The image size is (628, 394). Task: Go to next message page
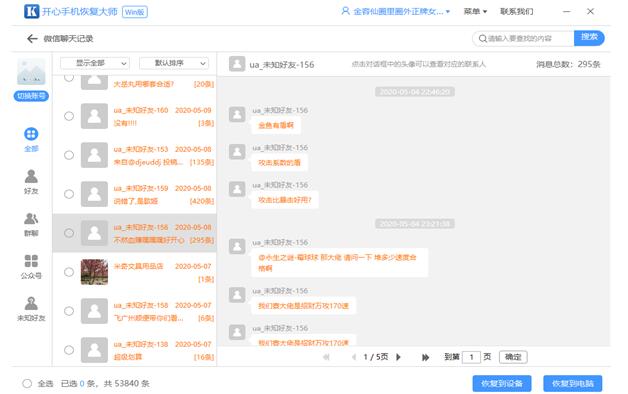398,357
